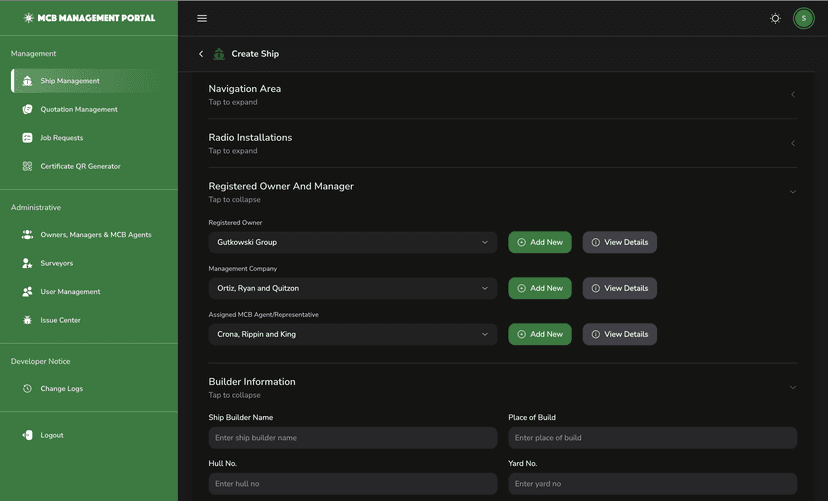828x501 pixels.
Task: Click the MCB Management Portal logo icon
Action: [x=29, y=18]
